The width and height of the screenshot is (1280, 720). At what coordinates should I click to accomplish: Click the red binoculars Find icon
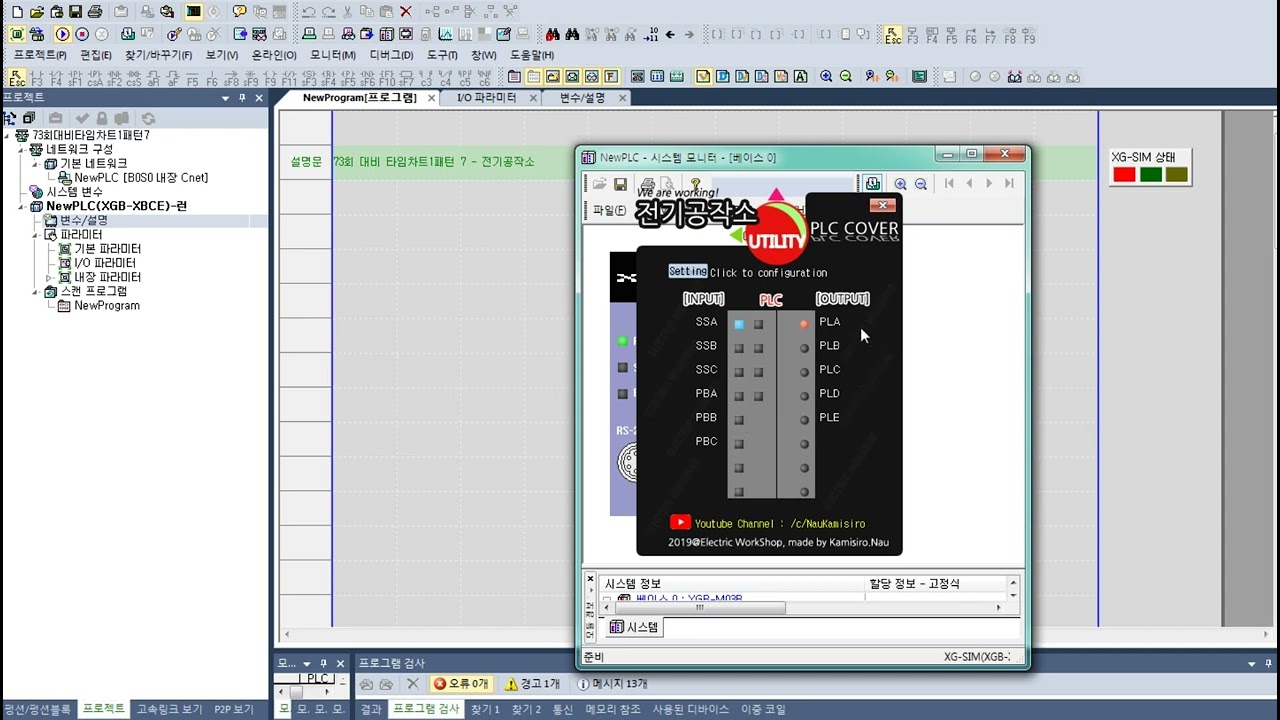point(552,34)
